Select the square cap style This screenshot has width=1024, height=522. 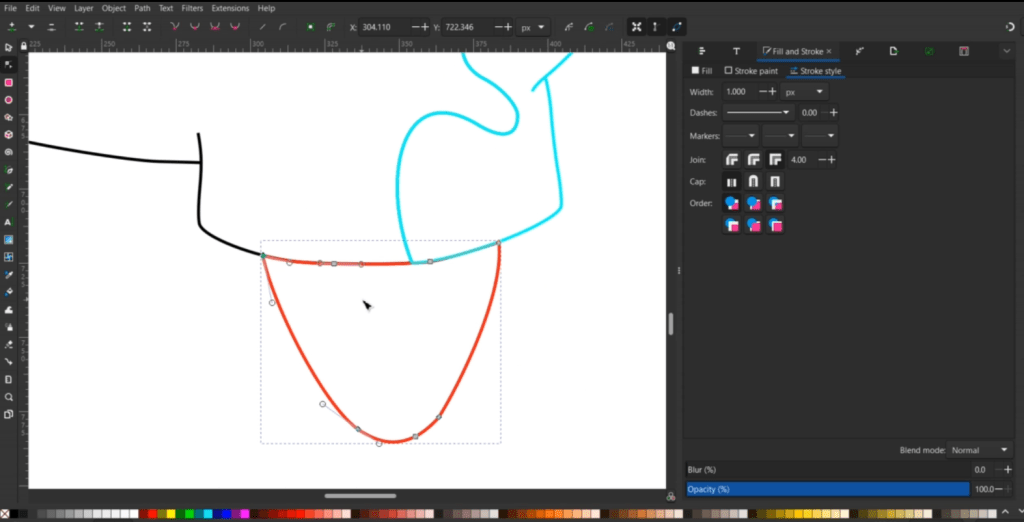[775, 182]
